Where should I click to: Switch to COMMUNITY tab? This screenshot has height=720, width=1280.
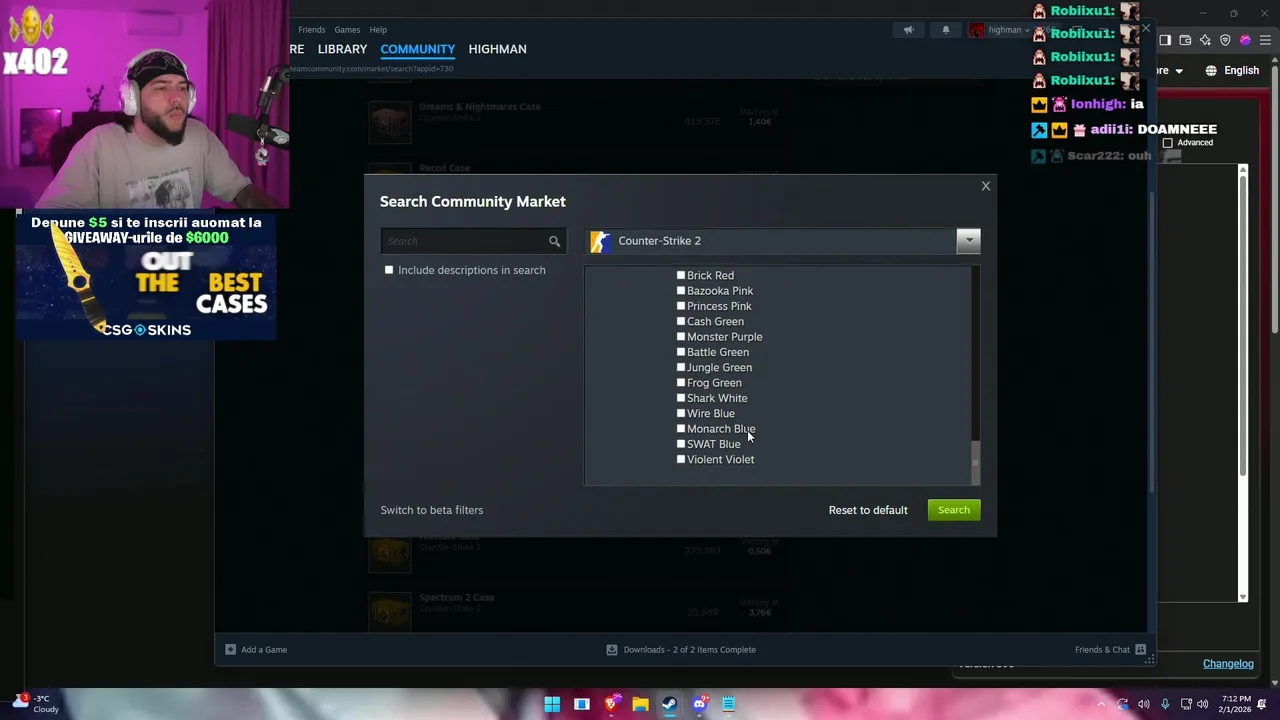(417, 49)
